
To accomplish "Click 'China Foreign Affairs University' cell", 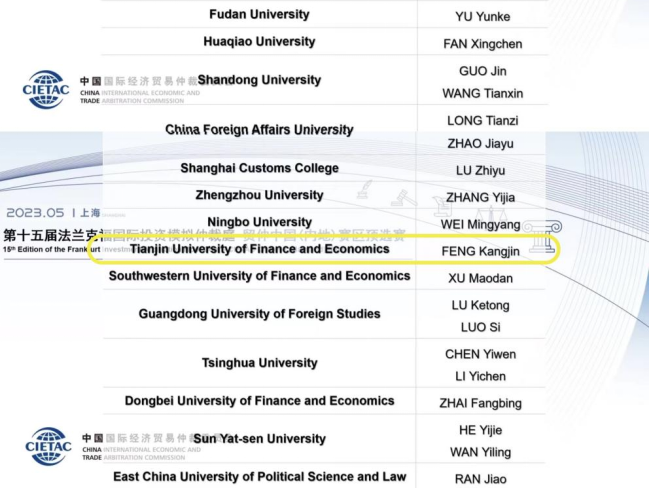I will (259, 130).
